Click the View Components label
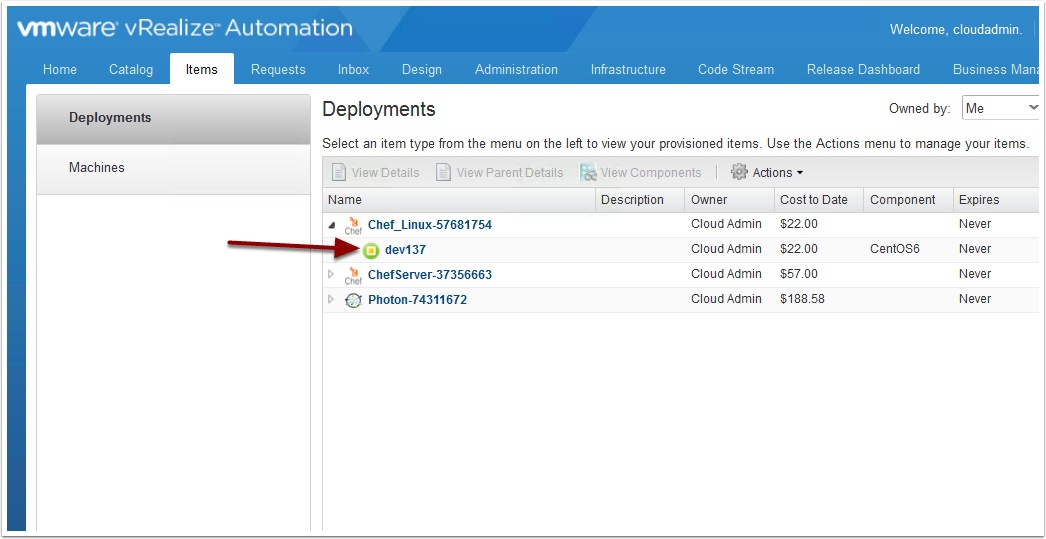The image size is (1046, 539). click(x=651, y=173)
